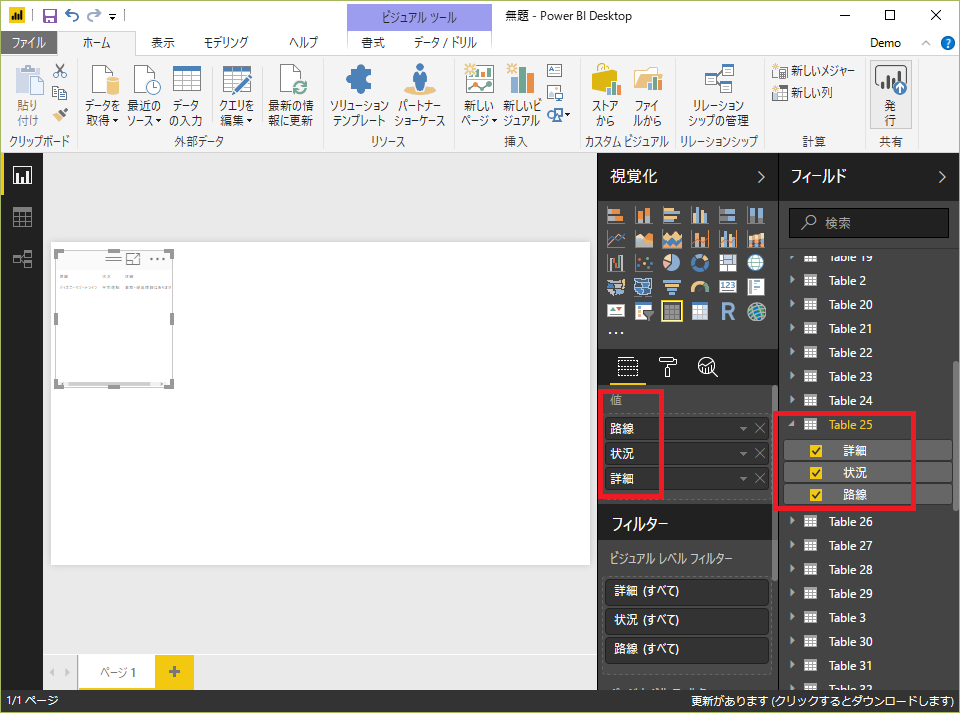Open the Analytics magnifier pane
960x713 pixels.
click(707, 367)
